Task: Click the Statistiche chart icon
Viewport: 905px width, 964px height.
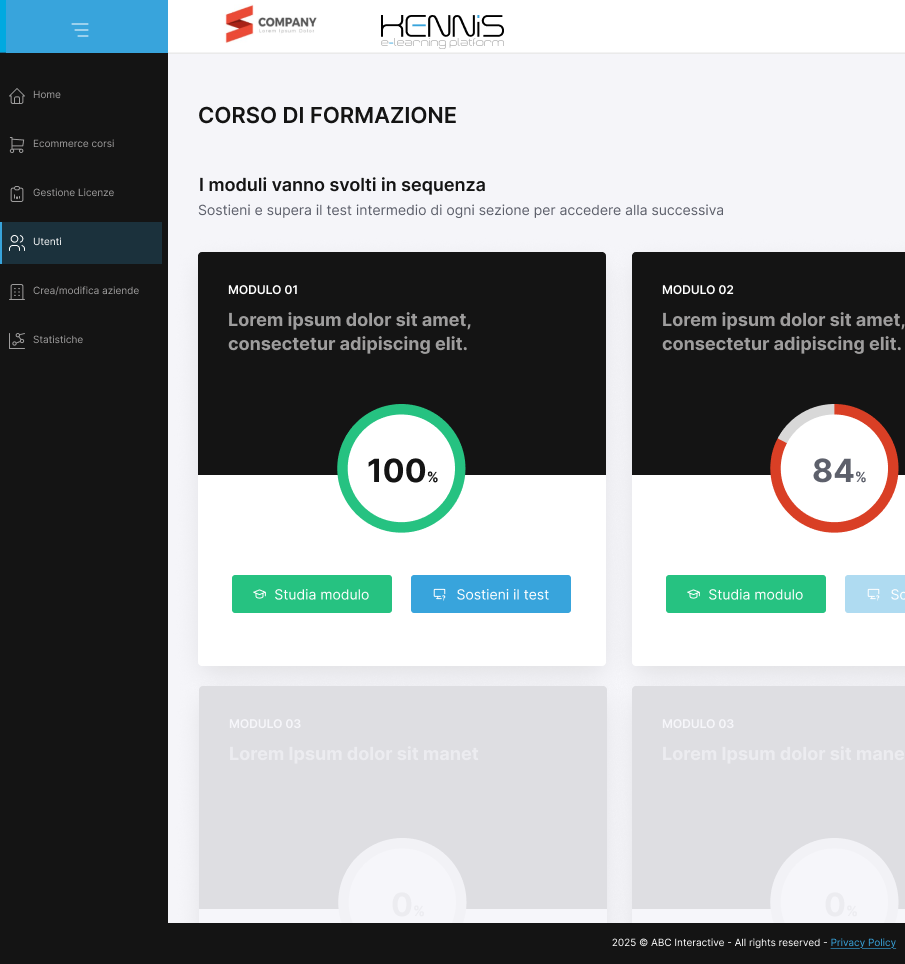Action: pyautogui.click(x=17, y=341)
